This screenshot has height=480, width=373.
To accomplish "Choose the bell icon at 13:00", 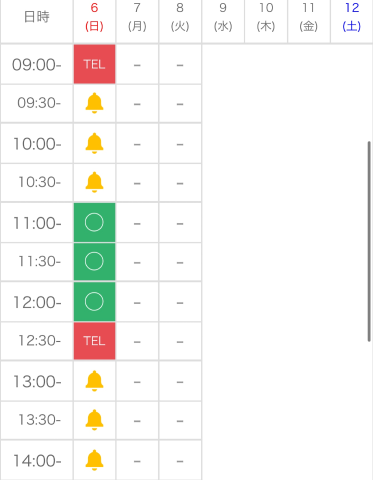I will point(94,381).
